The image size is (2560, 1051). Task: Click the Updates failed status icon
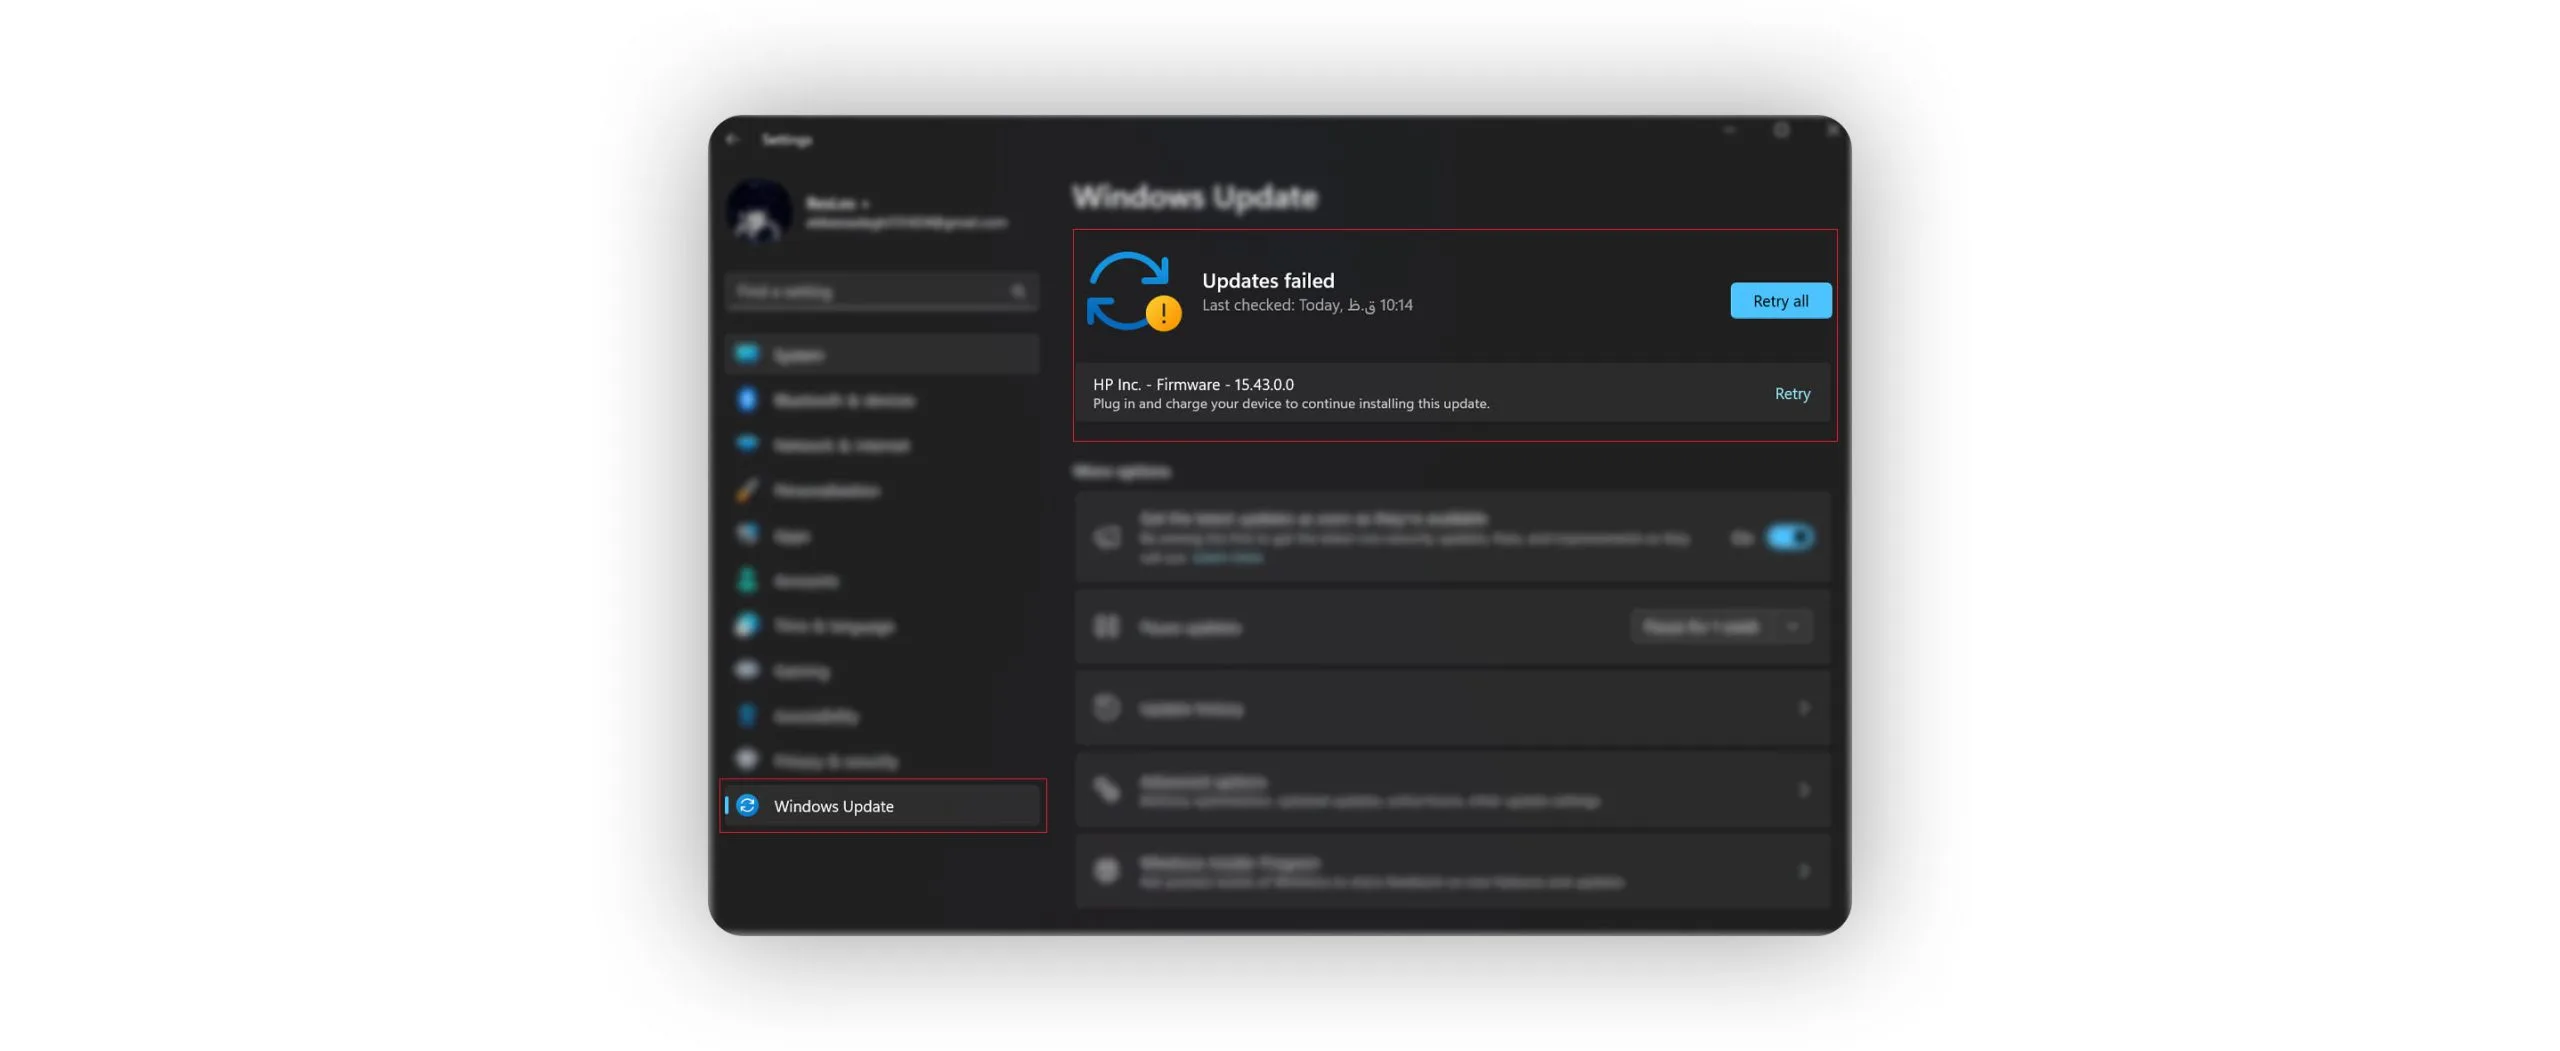point(1134,292)
